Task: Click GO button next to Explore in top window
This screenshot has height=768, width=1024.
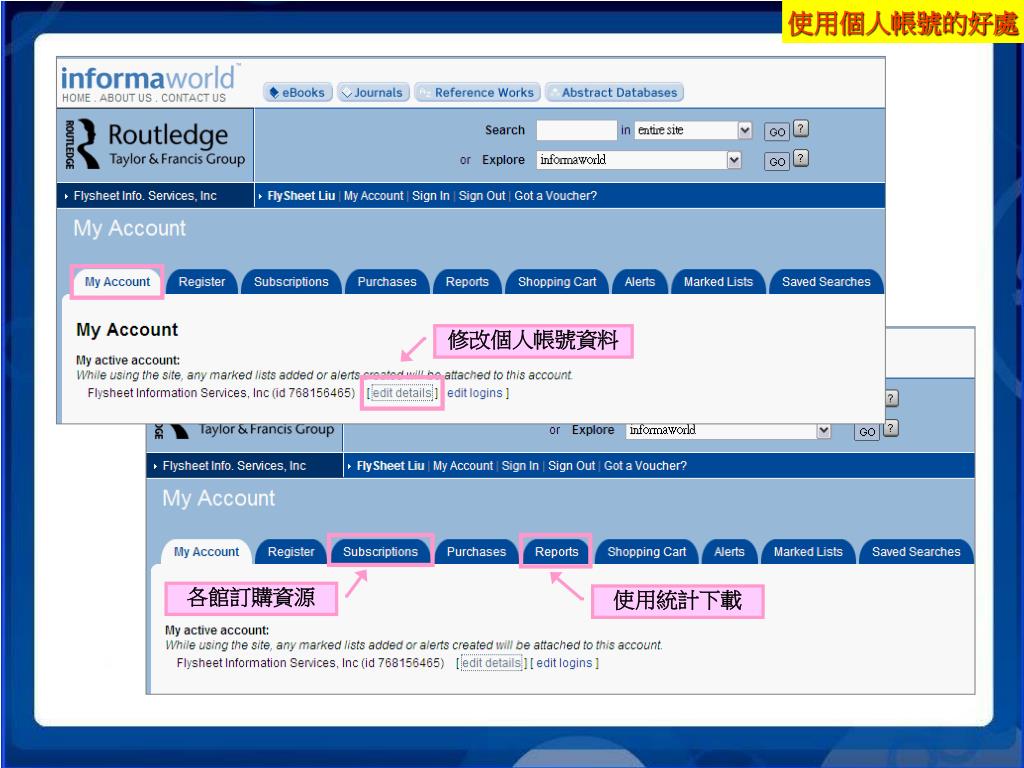Action: pos(776,161)
